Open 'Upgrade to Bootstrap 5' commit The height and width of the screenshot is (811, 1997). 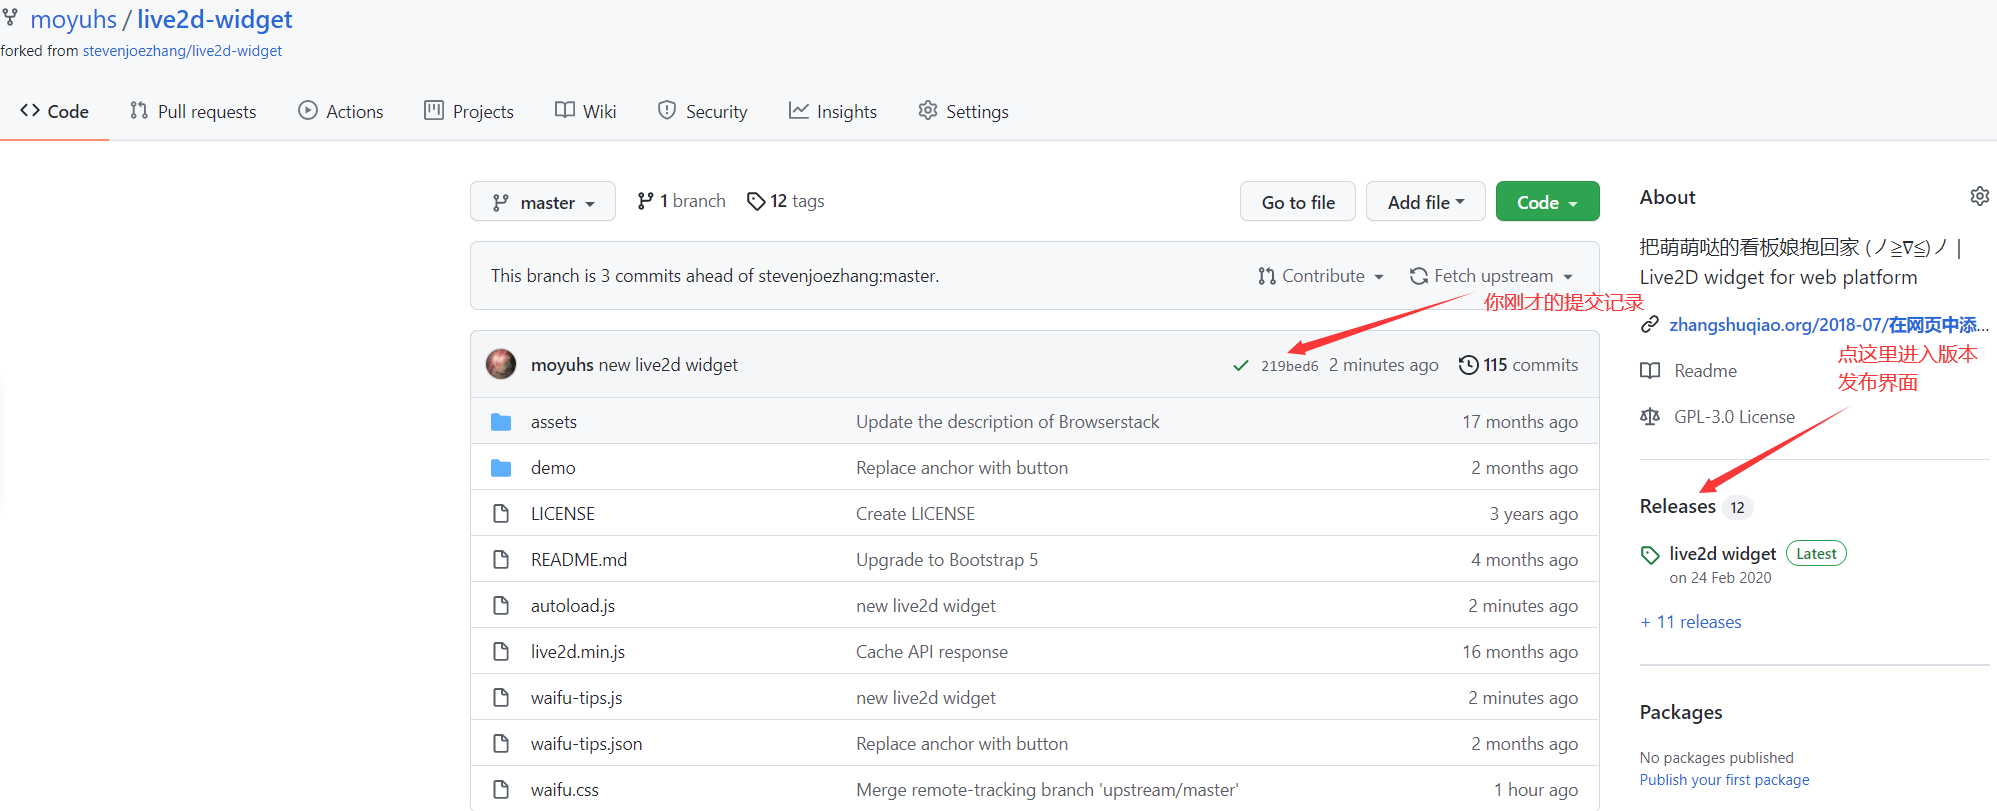click(x=947, y=560)
